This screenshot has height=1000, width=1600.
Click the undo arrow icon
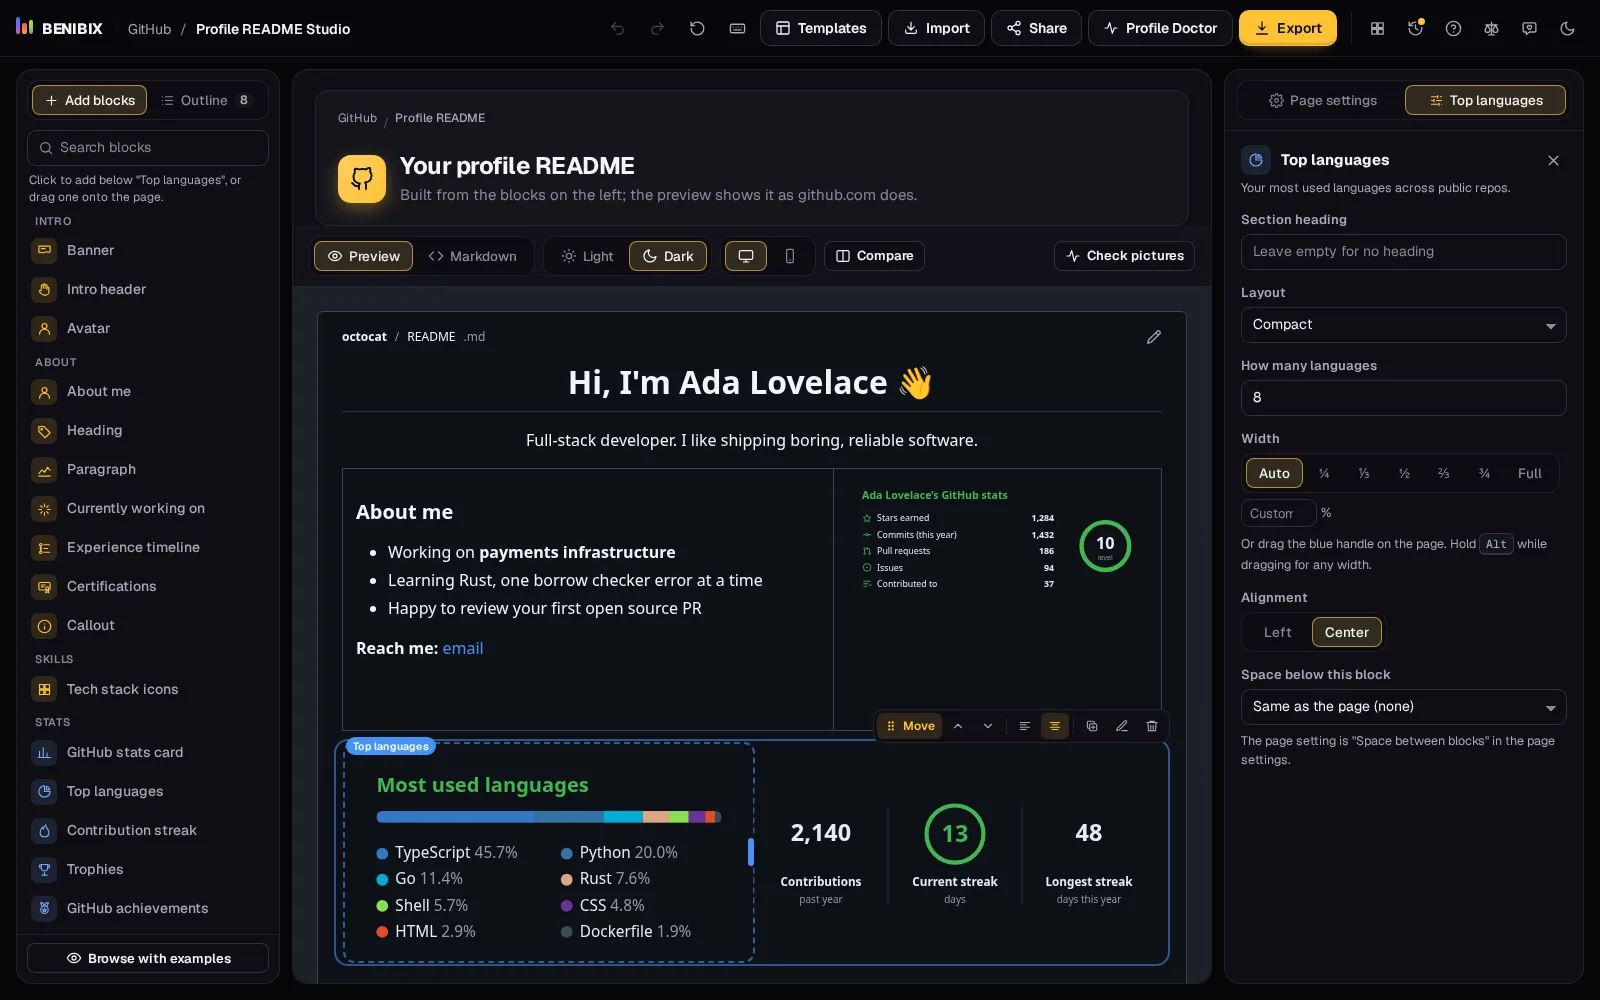617,28
